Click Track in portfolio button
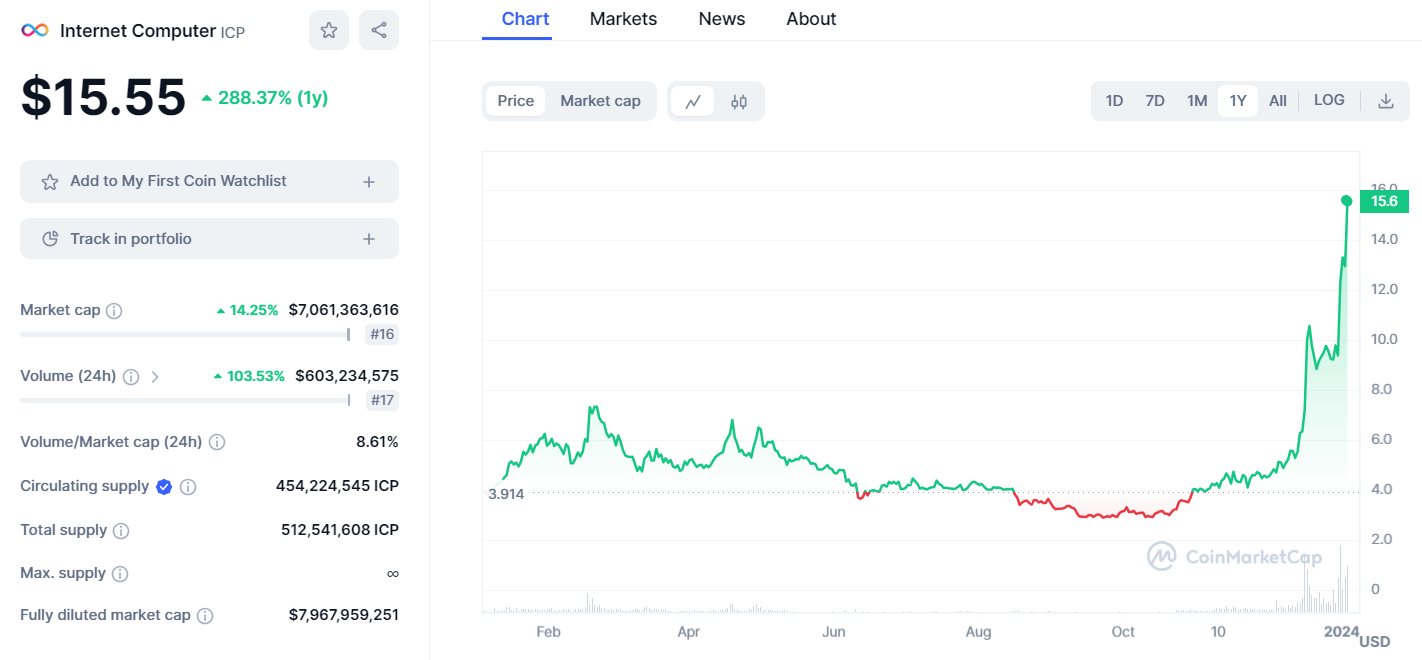Viewport: 1422px width, 660px height. tap(209, 239)
